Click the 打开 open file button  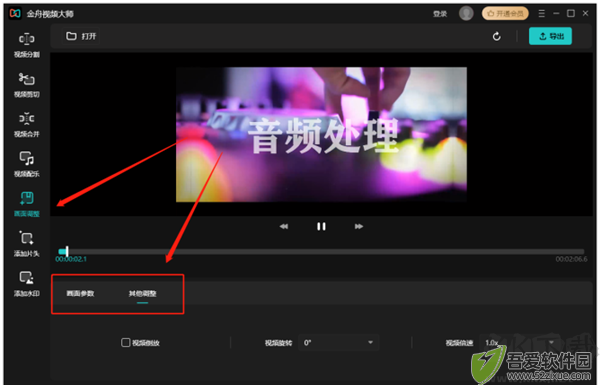(81, 36)
